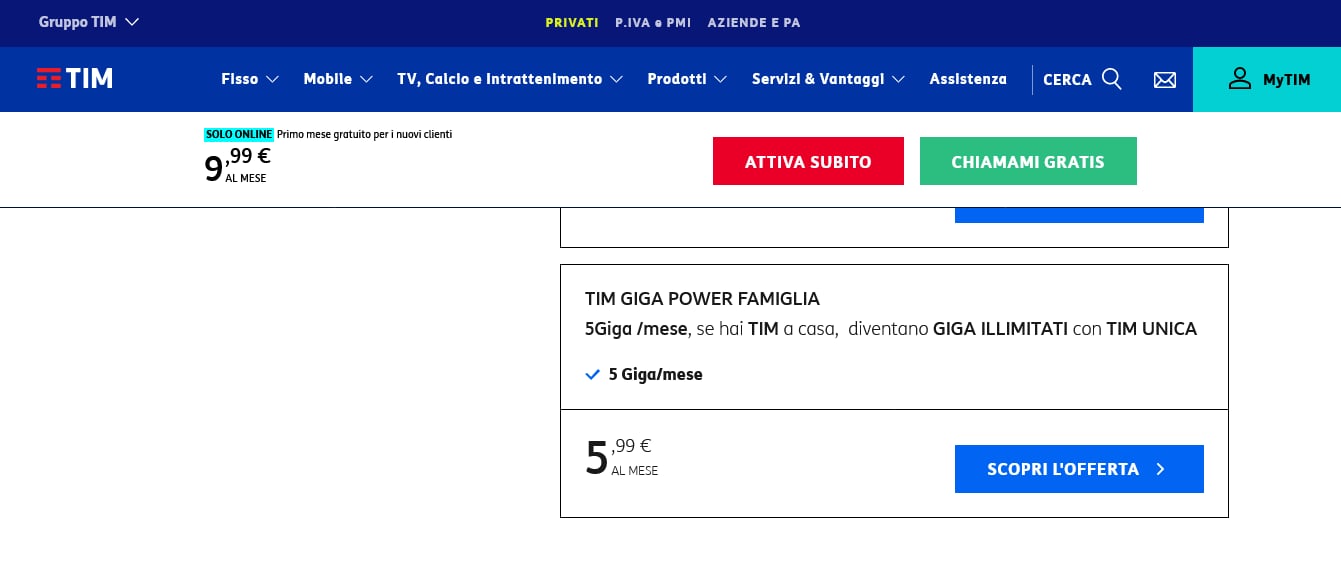Open TV, Calcio e Intrattenimento menu
This screenshot has height=578, width=1341.
[510, 79]
